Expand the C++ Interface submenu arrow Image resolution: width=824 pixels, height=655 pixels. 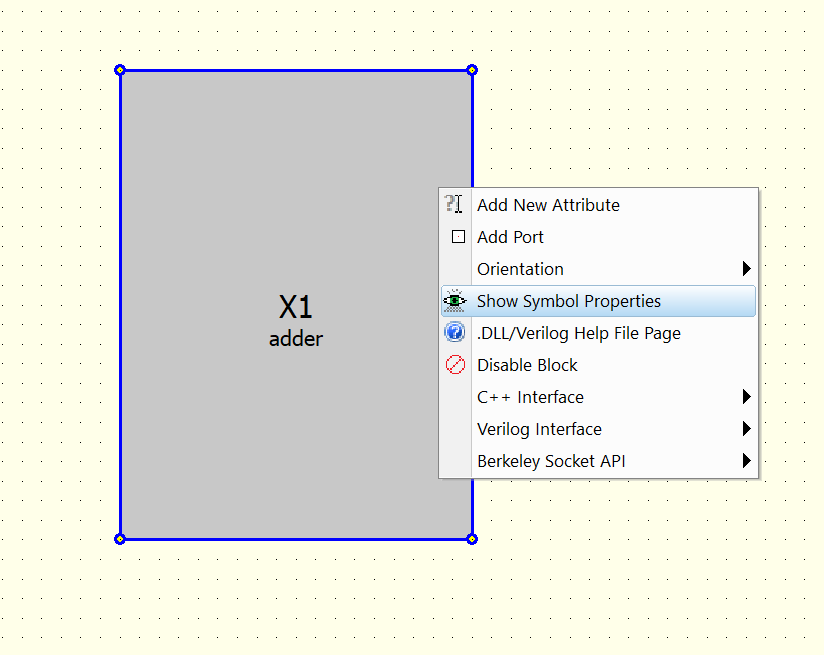pos(746,397)
